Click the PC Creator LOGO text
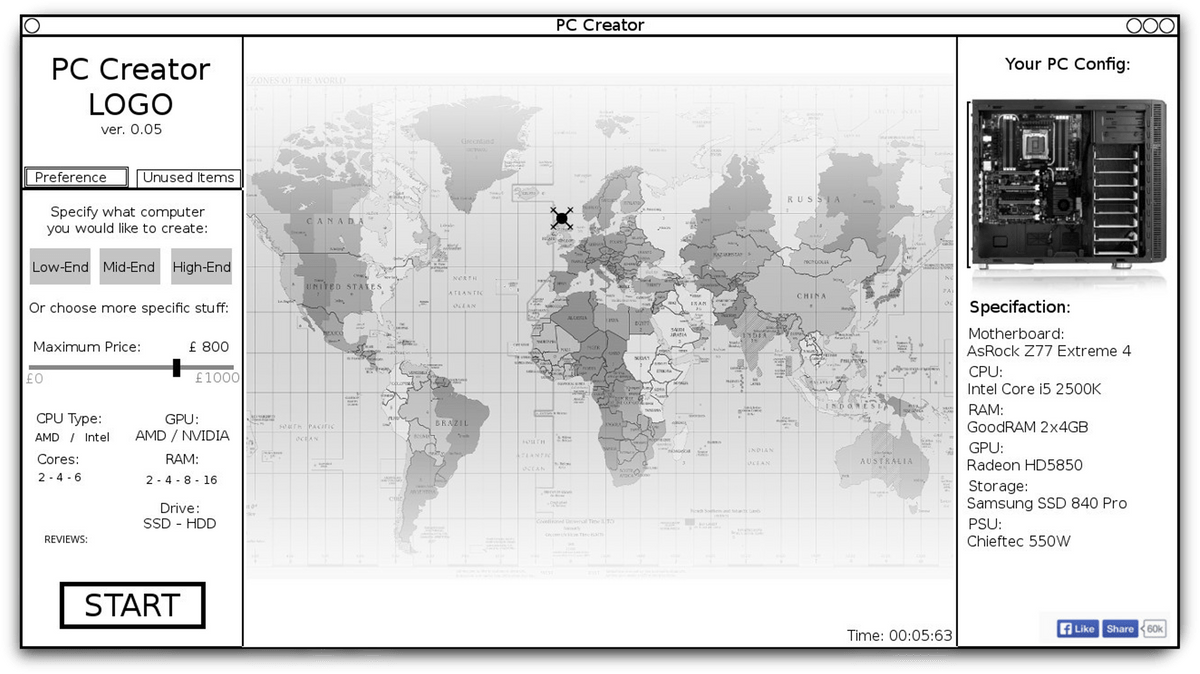The image size is (1200, 674). tap(131, 86)
